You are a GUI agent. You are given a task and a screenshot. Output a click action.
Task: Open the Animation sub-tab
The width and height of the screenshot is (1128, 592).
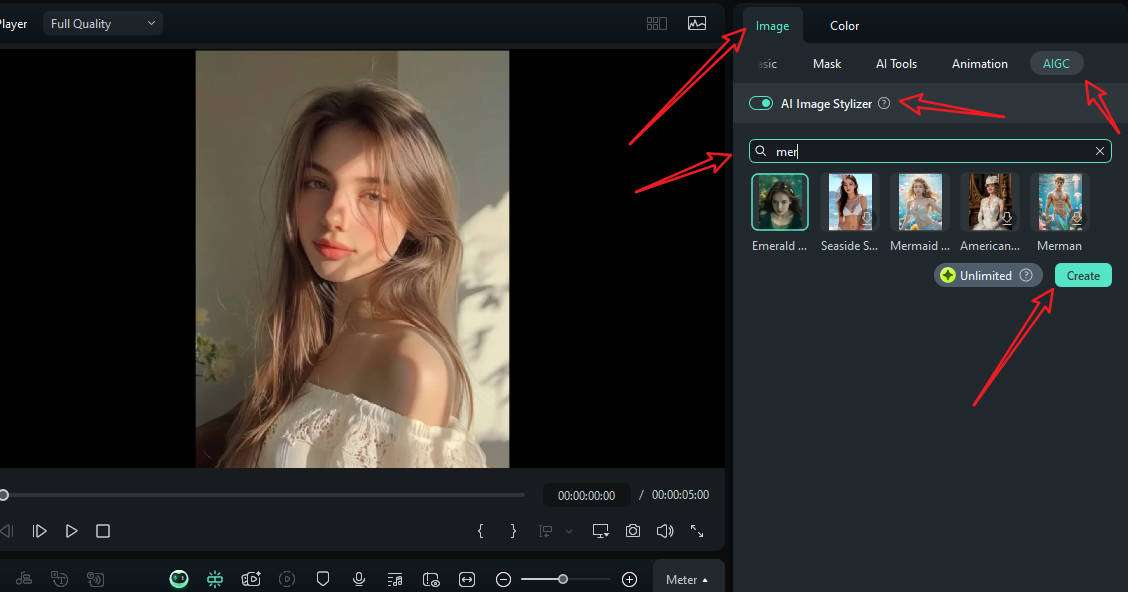979,64
